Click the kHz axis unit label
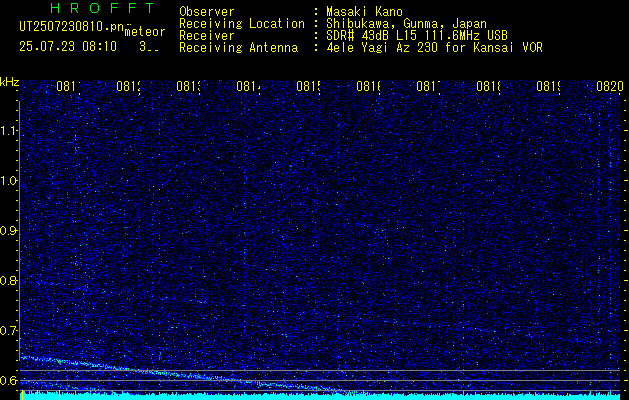This screenshot has height=400, width=629. click(x=9, y=82)
